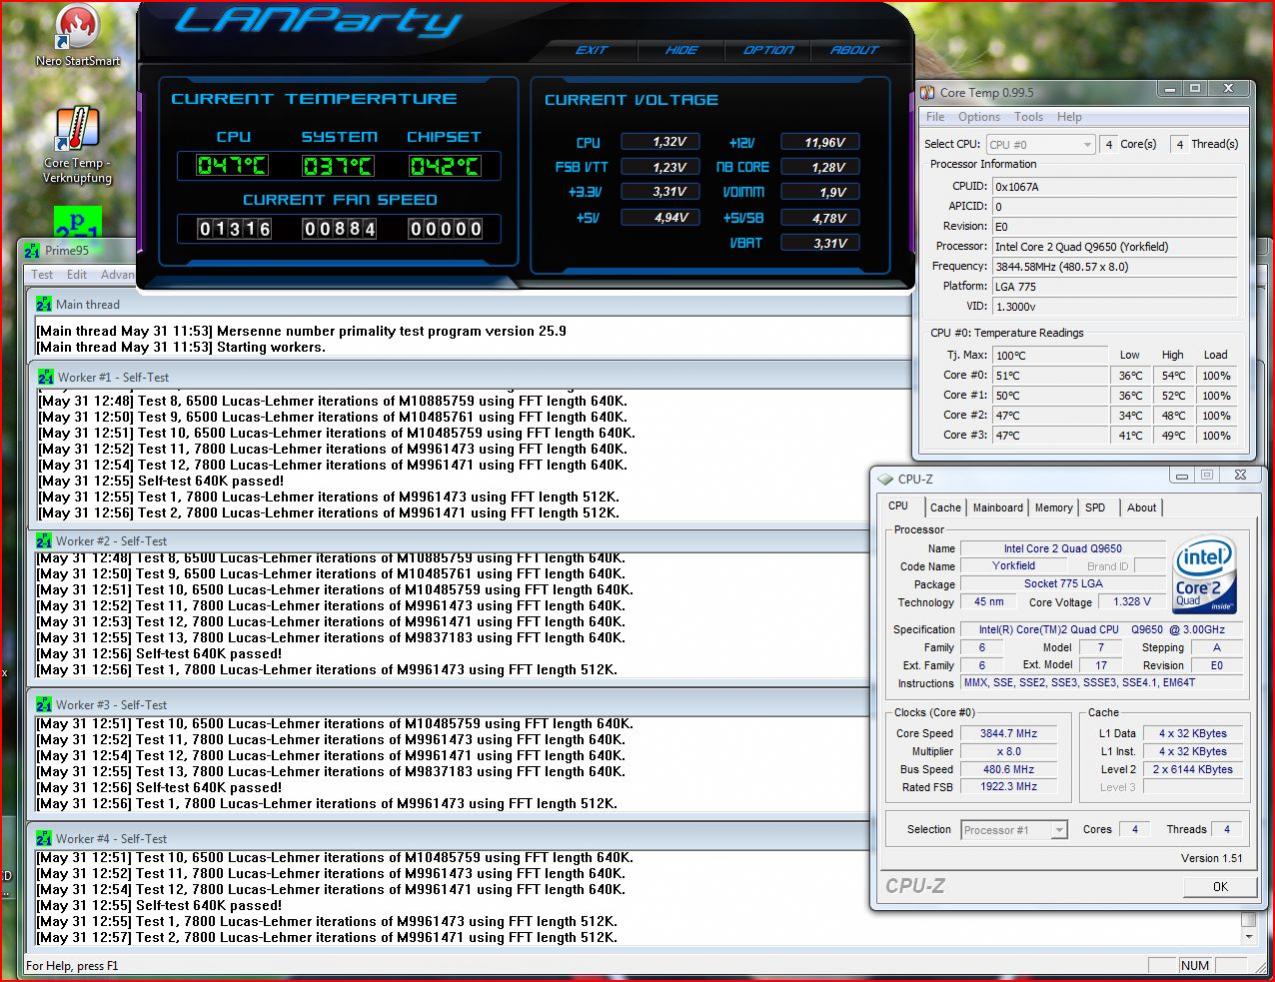Click the Worker #1 Self-Test window icon
1275x982 pixels.
pyautogui.click(x=46, y=377)
